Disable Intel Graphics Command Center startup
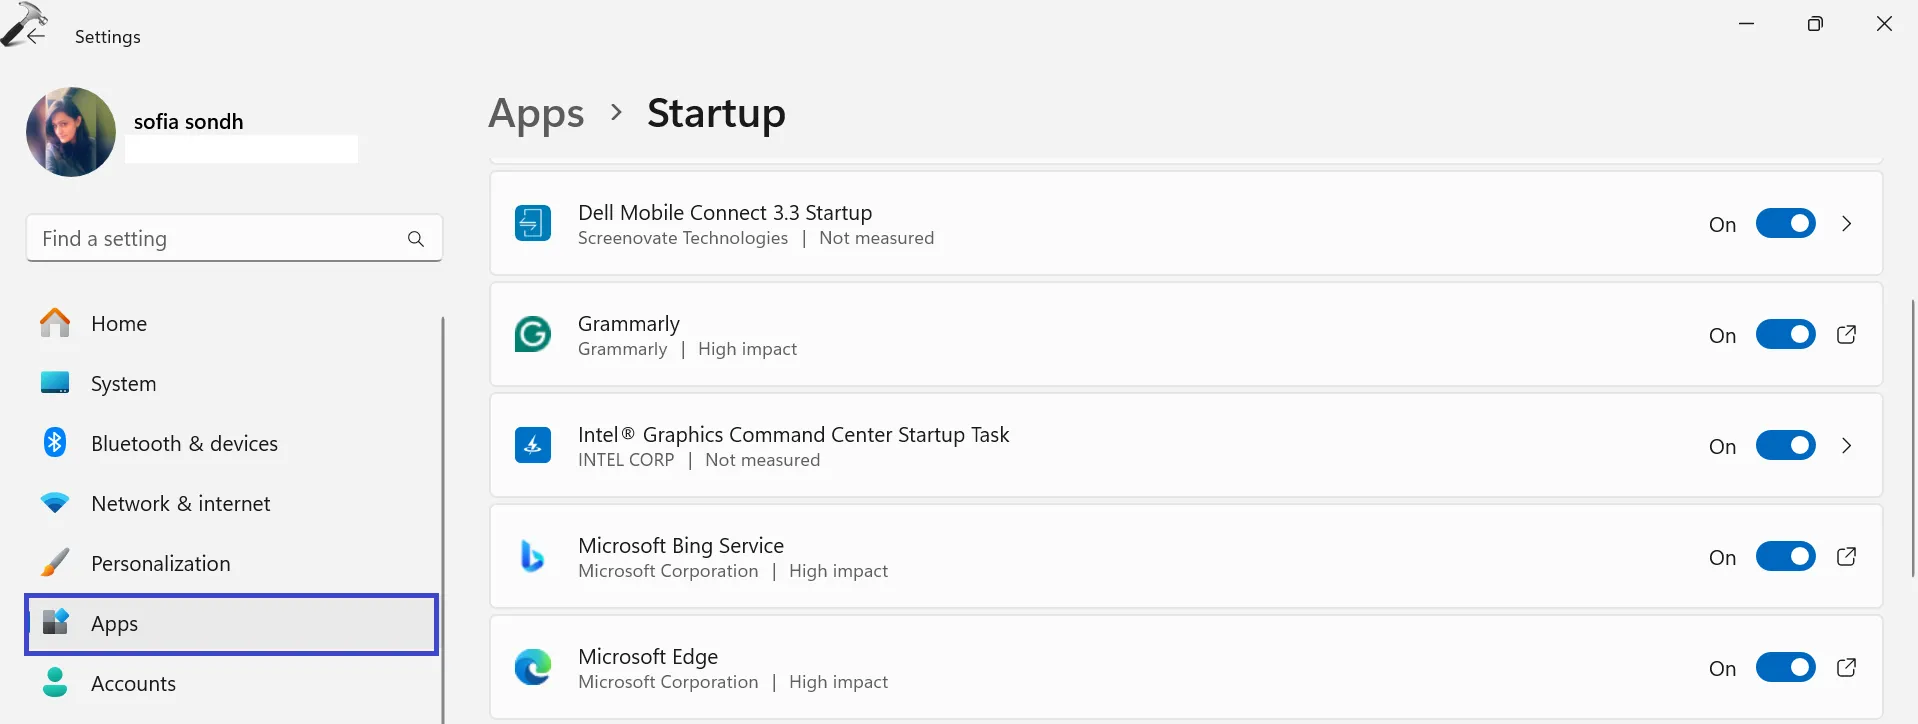The image size is (1918, 724). pos(1785,446)
